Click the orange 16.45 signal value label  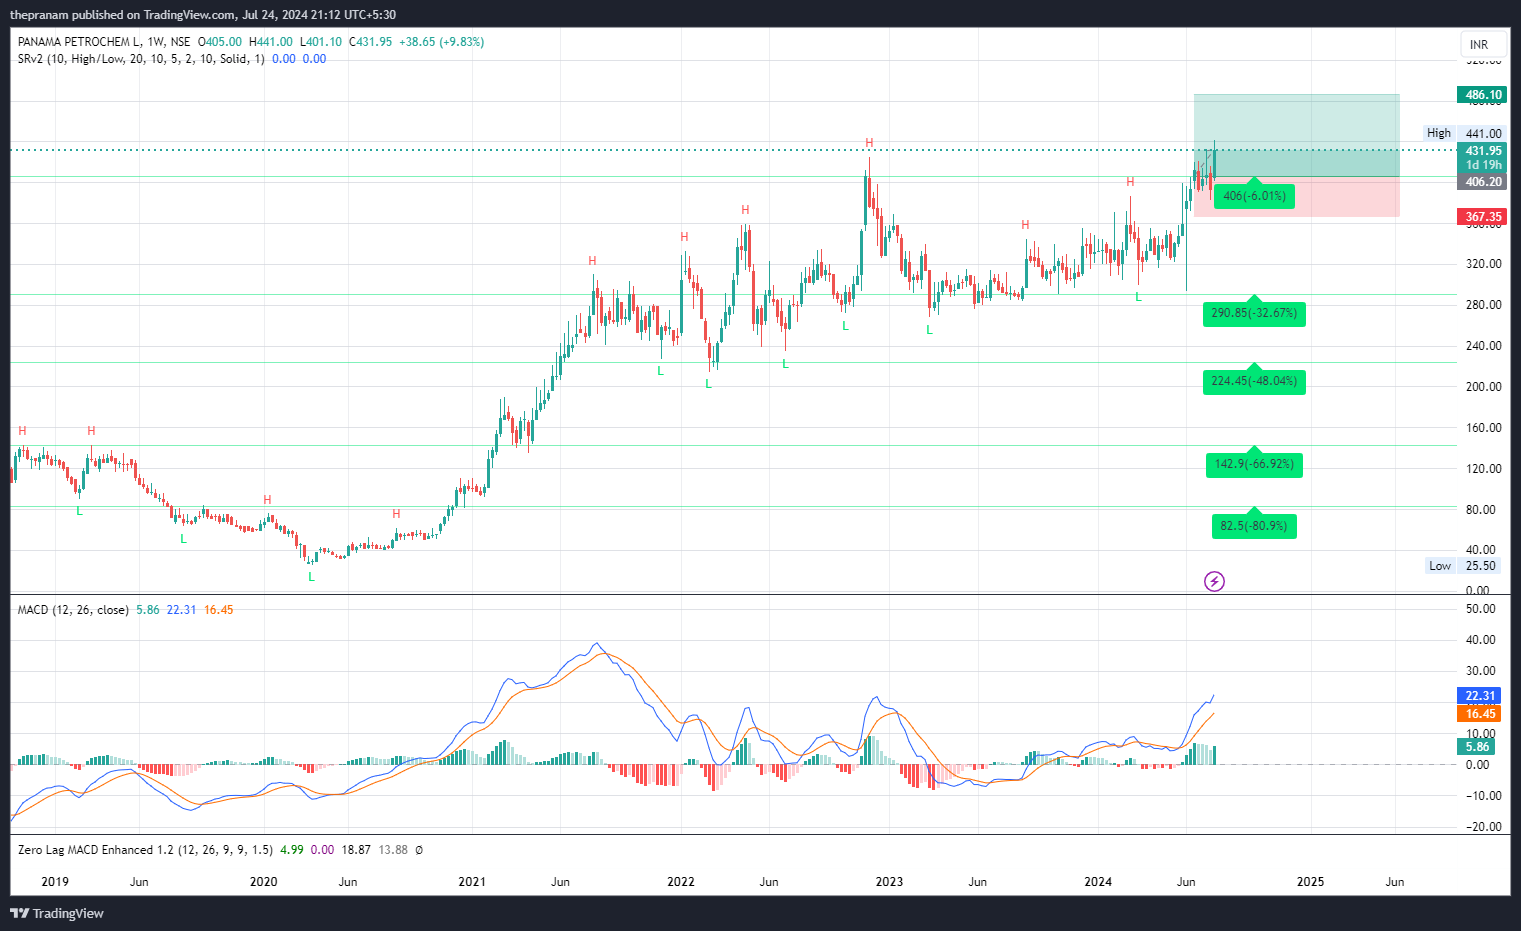1479,714
